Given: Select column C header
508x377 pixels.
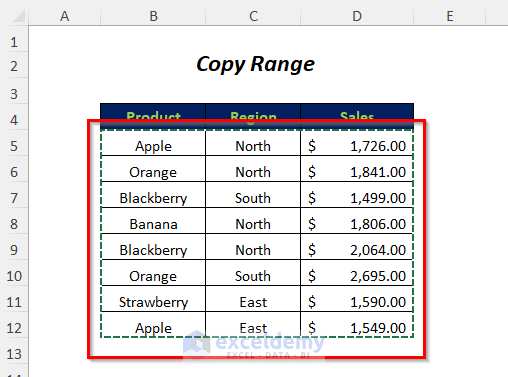Looking at the screenshot, I should click(253, 16).
